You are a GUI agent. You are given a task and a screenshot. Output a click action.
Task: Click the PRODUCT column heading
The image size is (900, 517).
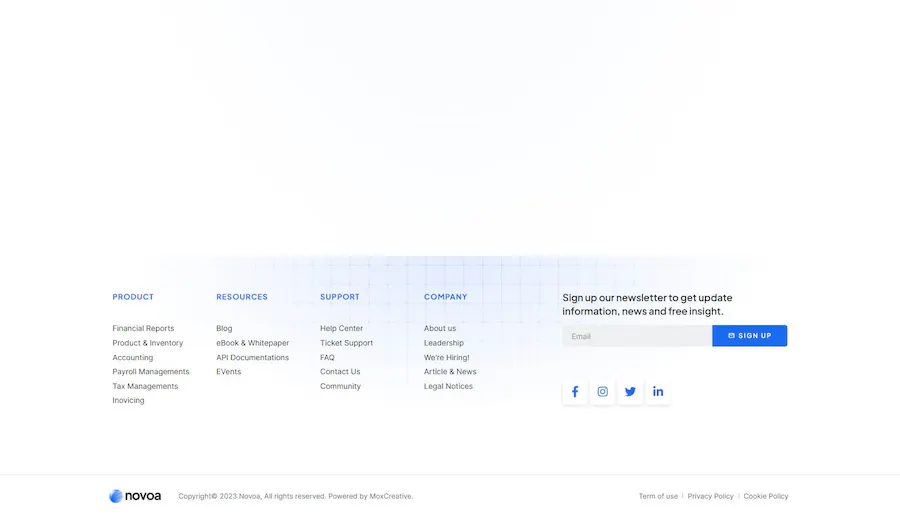[x=133, y=297]
